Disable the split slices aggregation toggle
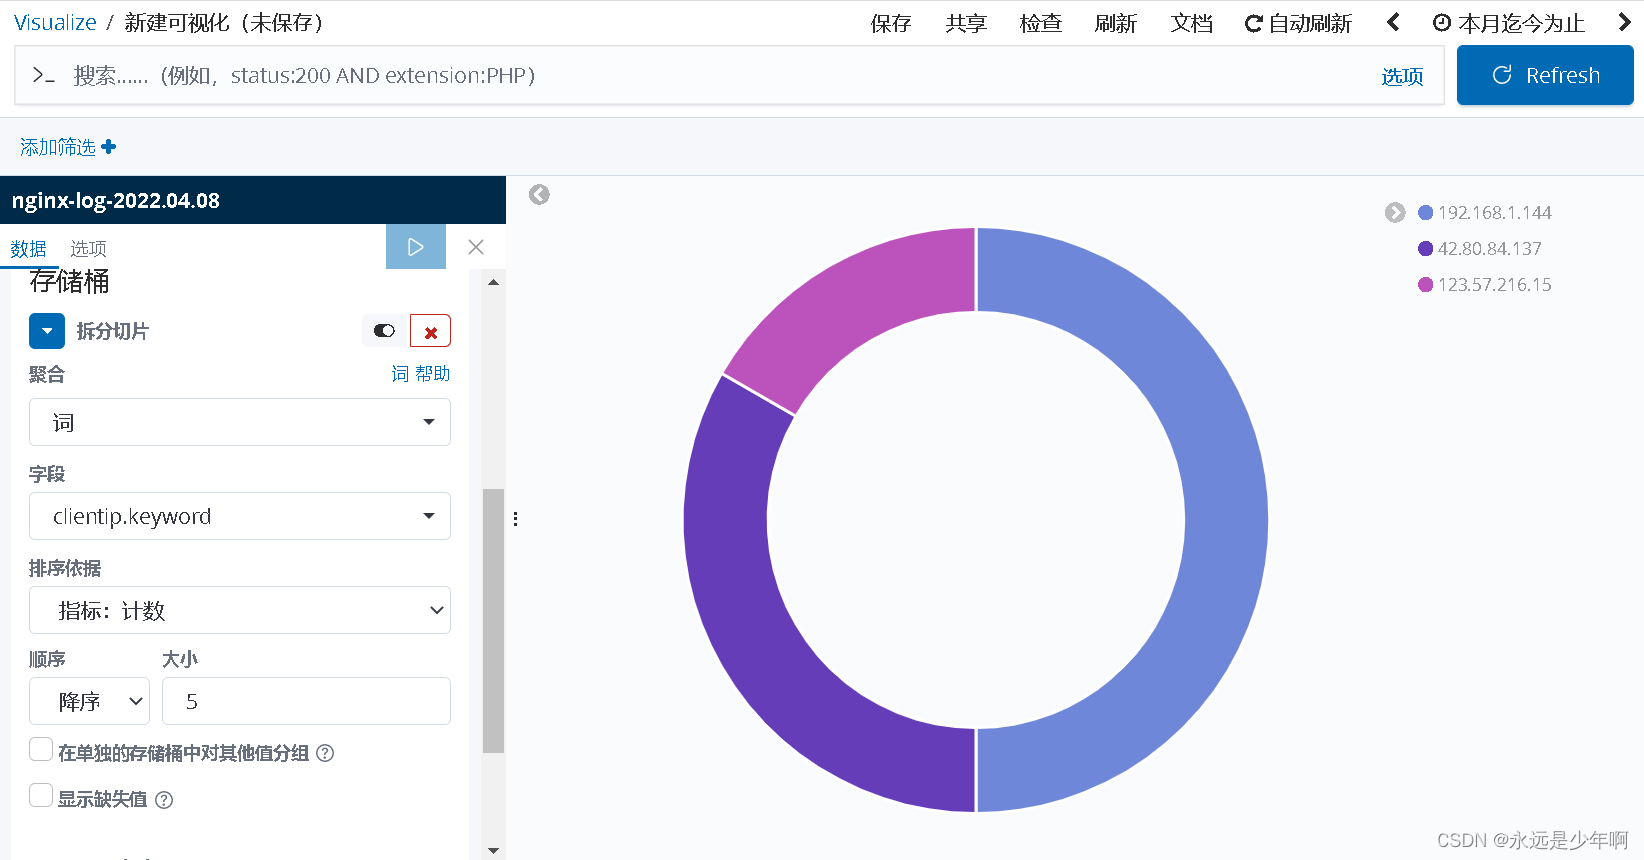 pyautogui.click(x=384, y=331)
